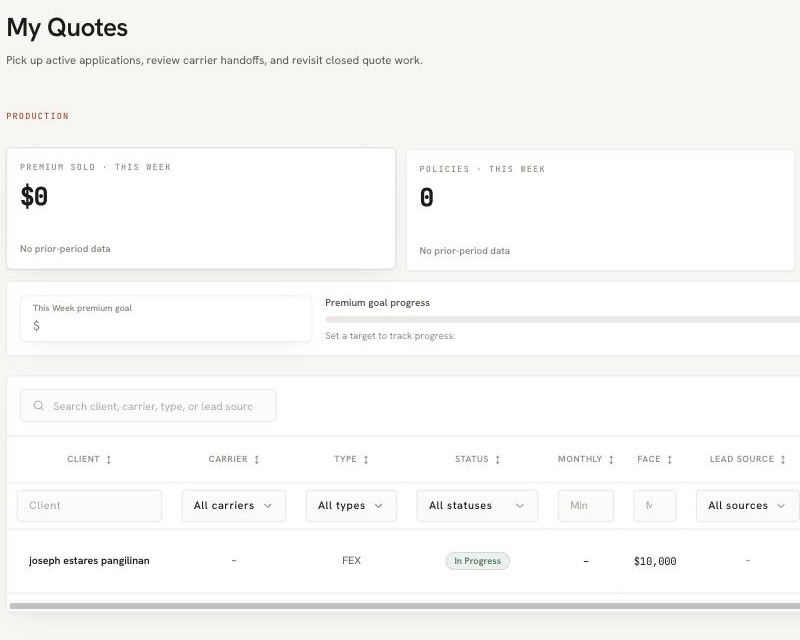Viewport: 800px width, 640px height.
Task: Click the Policies This Week card
Action: coord(601,210)
